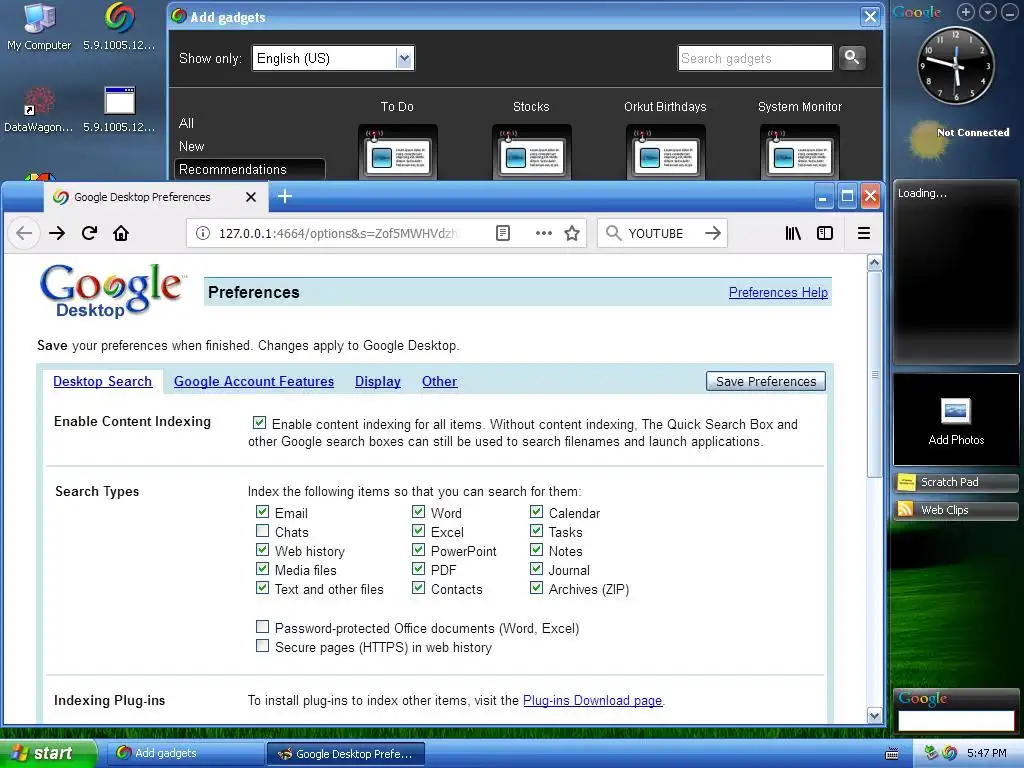Select the Orkut Birthdays gadget thumbnail

tap(665, 152)
